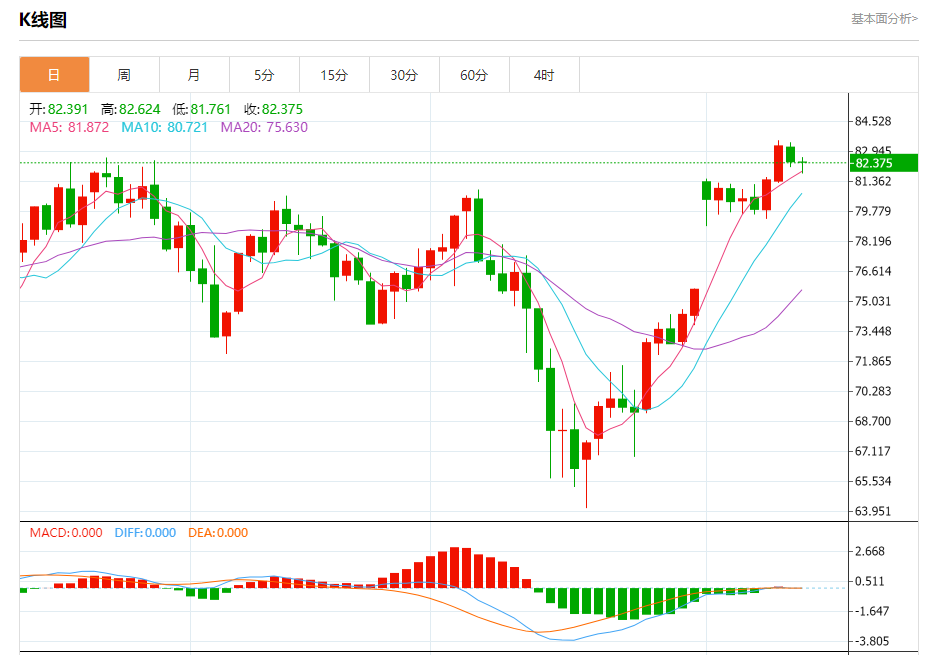Click the DIFF:0.000 indicator label
Screen dimensions: 931x655
pyautogui.click(x=145, y=533)
